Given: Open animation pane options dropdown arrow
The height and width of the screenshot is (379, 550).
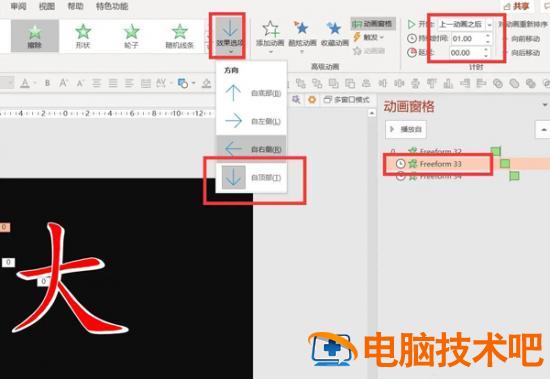Looking at the screenshot, I should point(545,105).
